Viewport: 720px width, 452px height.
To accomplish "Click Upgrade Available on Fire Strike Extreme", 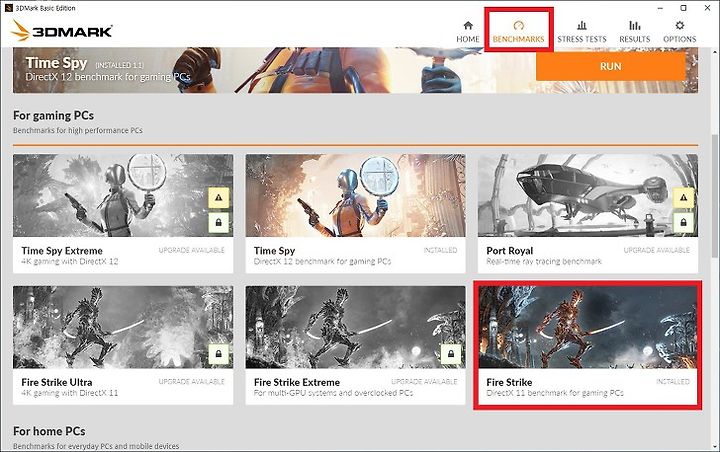I will (424, 382).
